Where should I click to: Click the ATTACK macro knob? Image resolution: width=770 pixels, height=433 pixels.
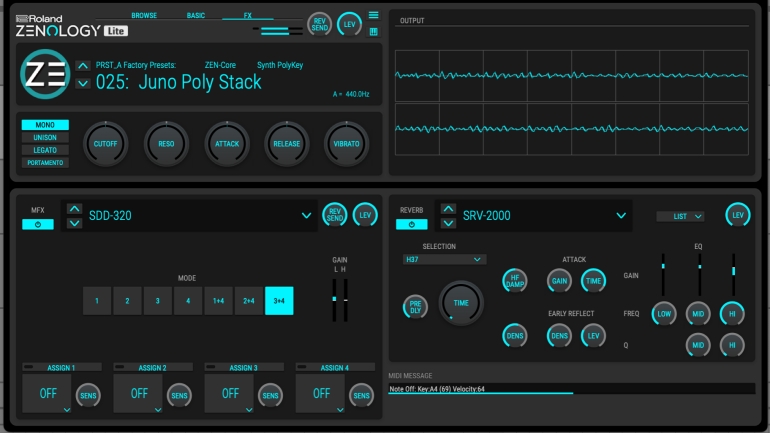coord(227,144)
